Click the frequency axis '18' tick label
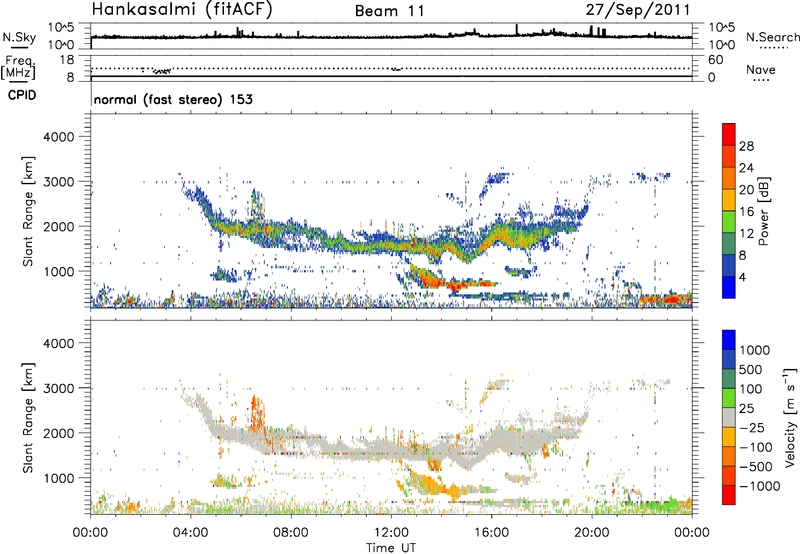The width and height of the screenshot is (800, 554). pos(67,60)
